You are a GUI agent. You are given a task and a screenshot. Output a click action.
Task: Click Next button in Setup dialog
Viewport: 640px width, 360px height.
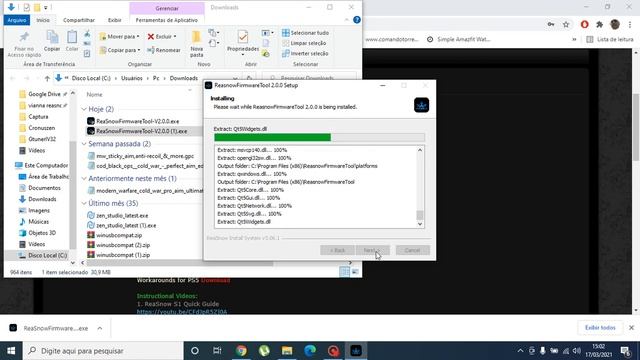(373, 250)
